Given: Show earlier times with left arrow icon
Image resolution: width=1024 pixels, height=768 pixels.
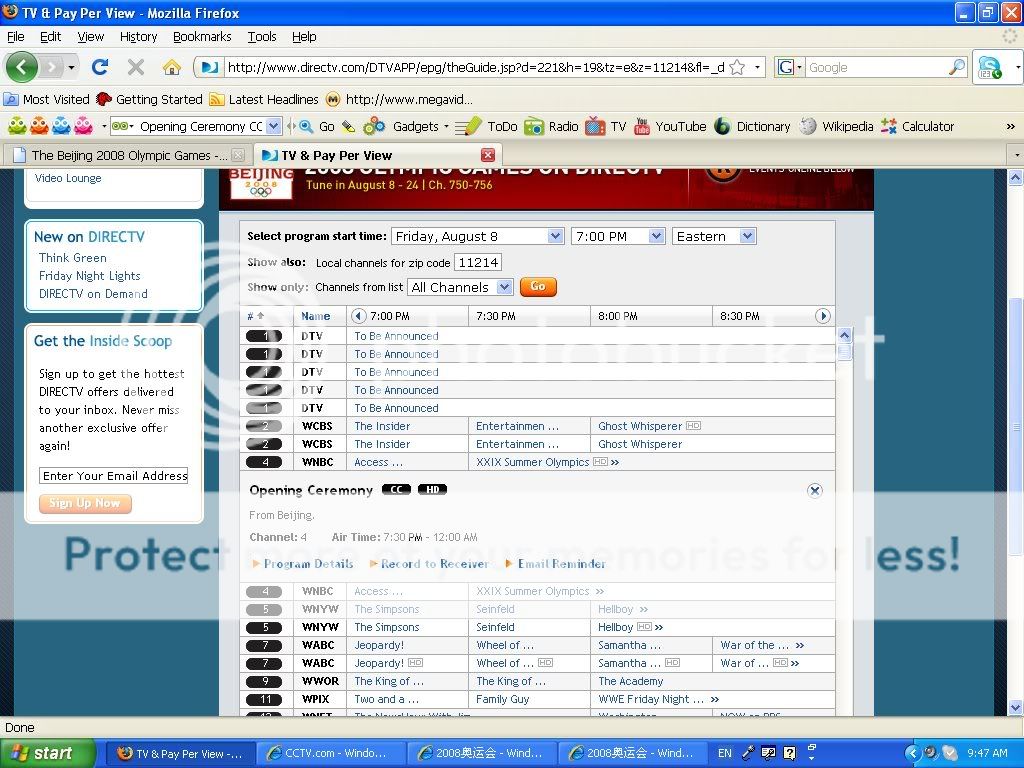Looking at the screenshot, I should click(359, 316).
